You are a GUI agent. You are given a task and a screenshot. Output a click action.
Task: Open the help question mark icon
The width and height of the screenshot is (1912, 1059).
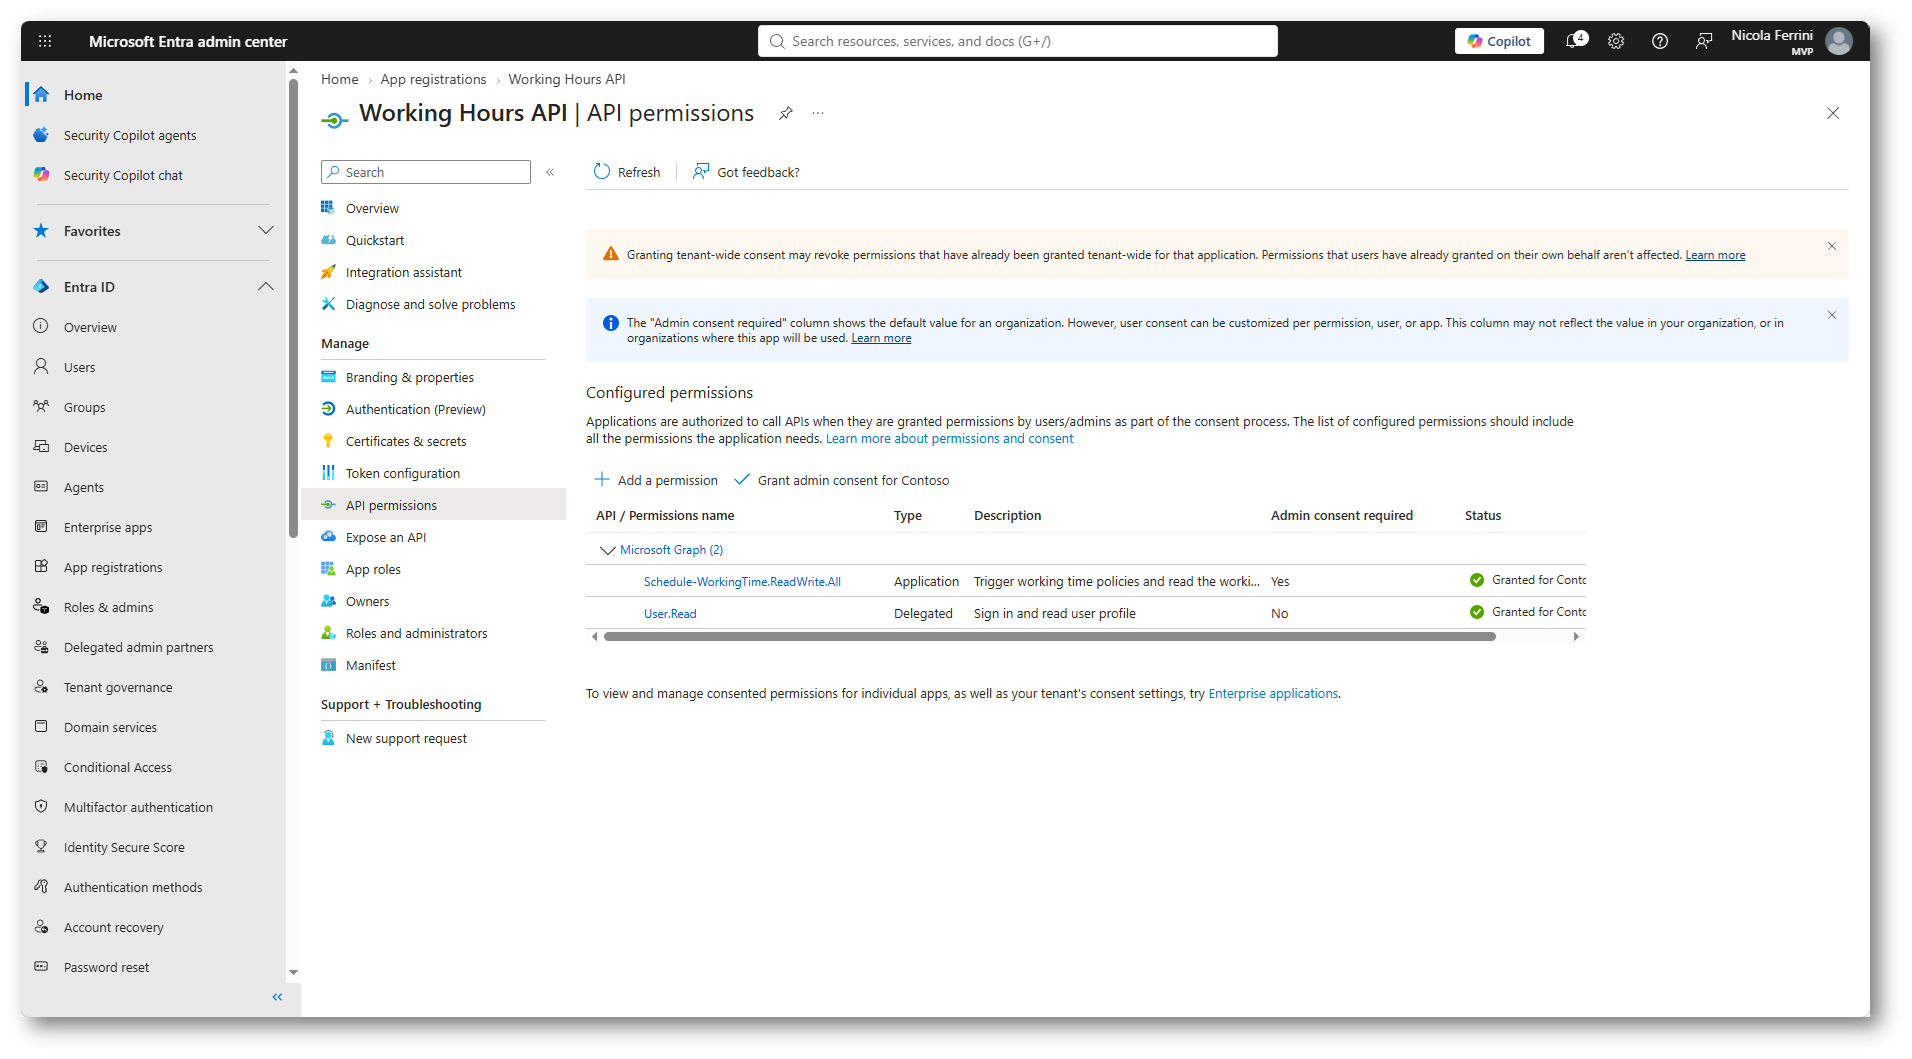tap(1660, 41)
